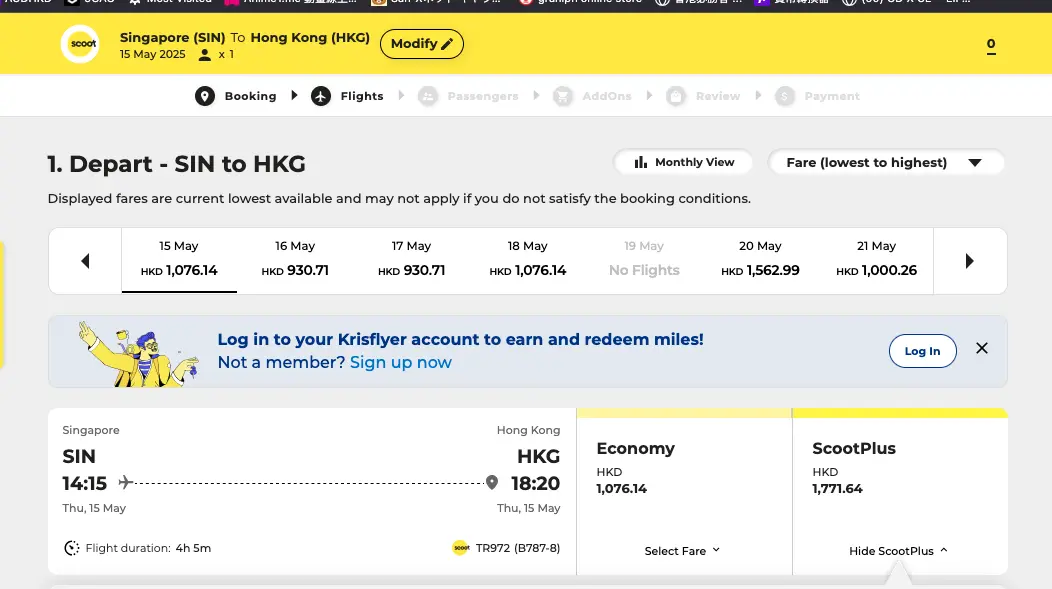Select 17 May fare HKD 930.71
This screenshot has width=1052, height=589.
[411, 260]
